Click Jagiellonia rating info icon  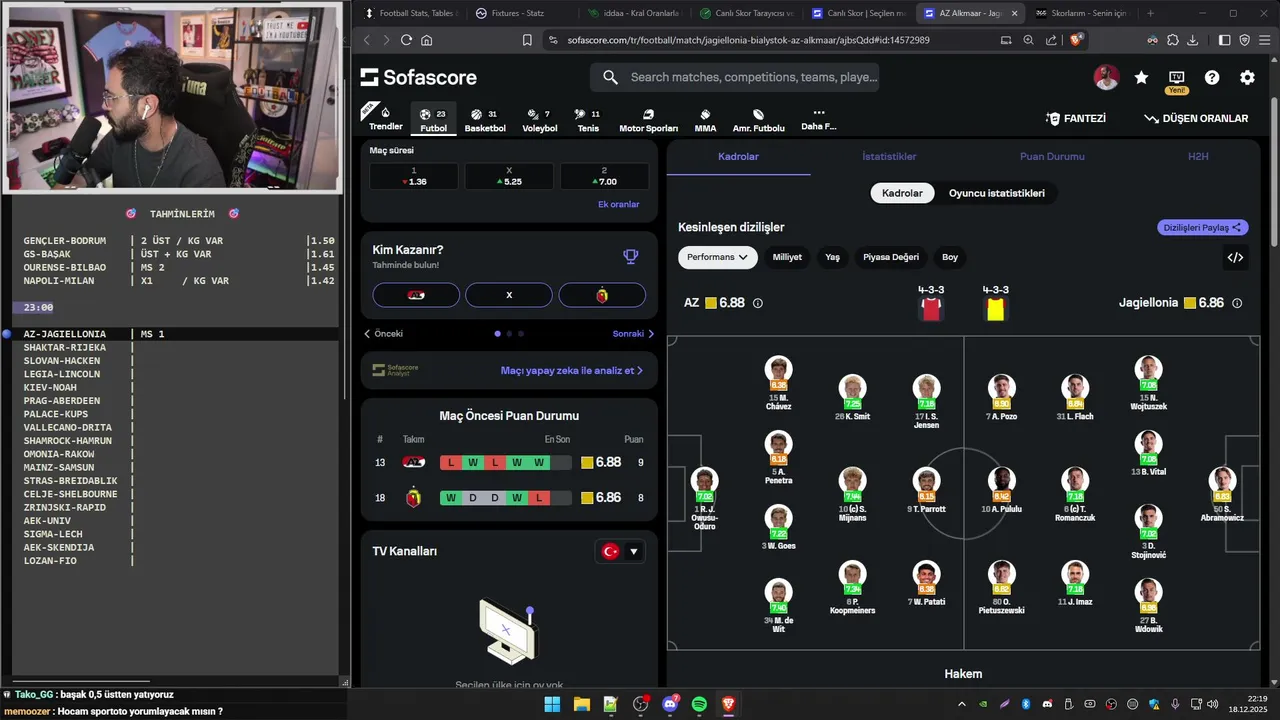[1237, 303]
